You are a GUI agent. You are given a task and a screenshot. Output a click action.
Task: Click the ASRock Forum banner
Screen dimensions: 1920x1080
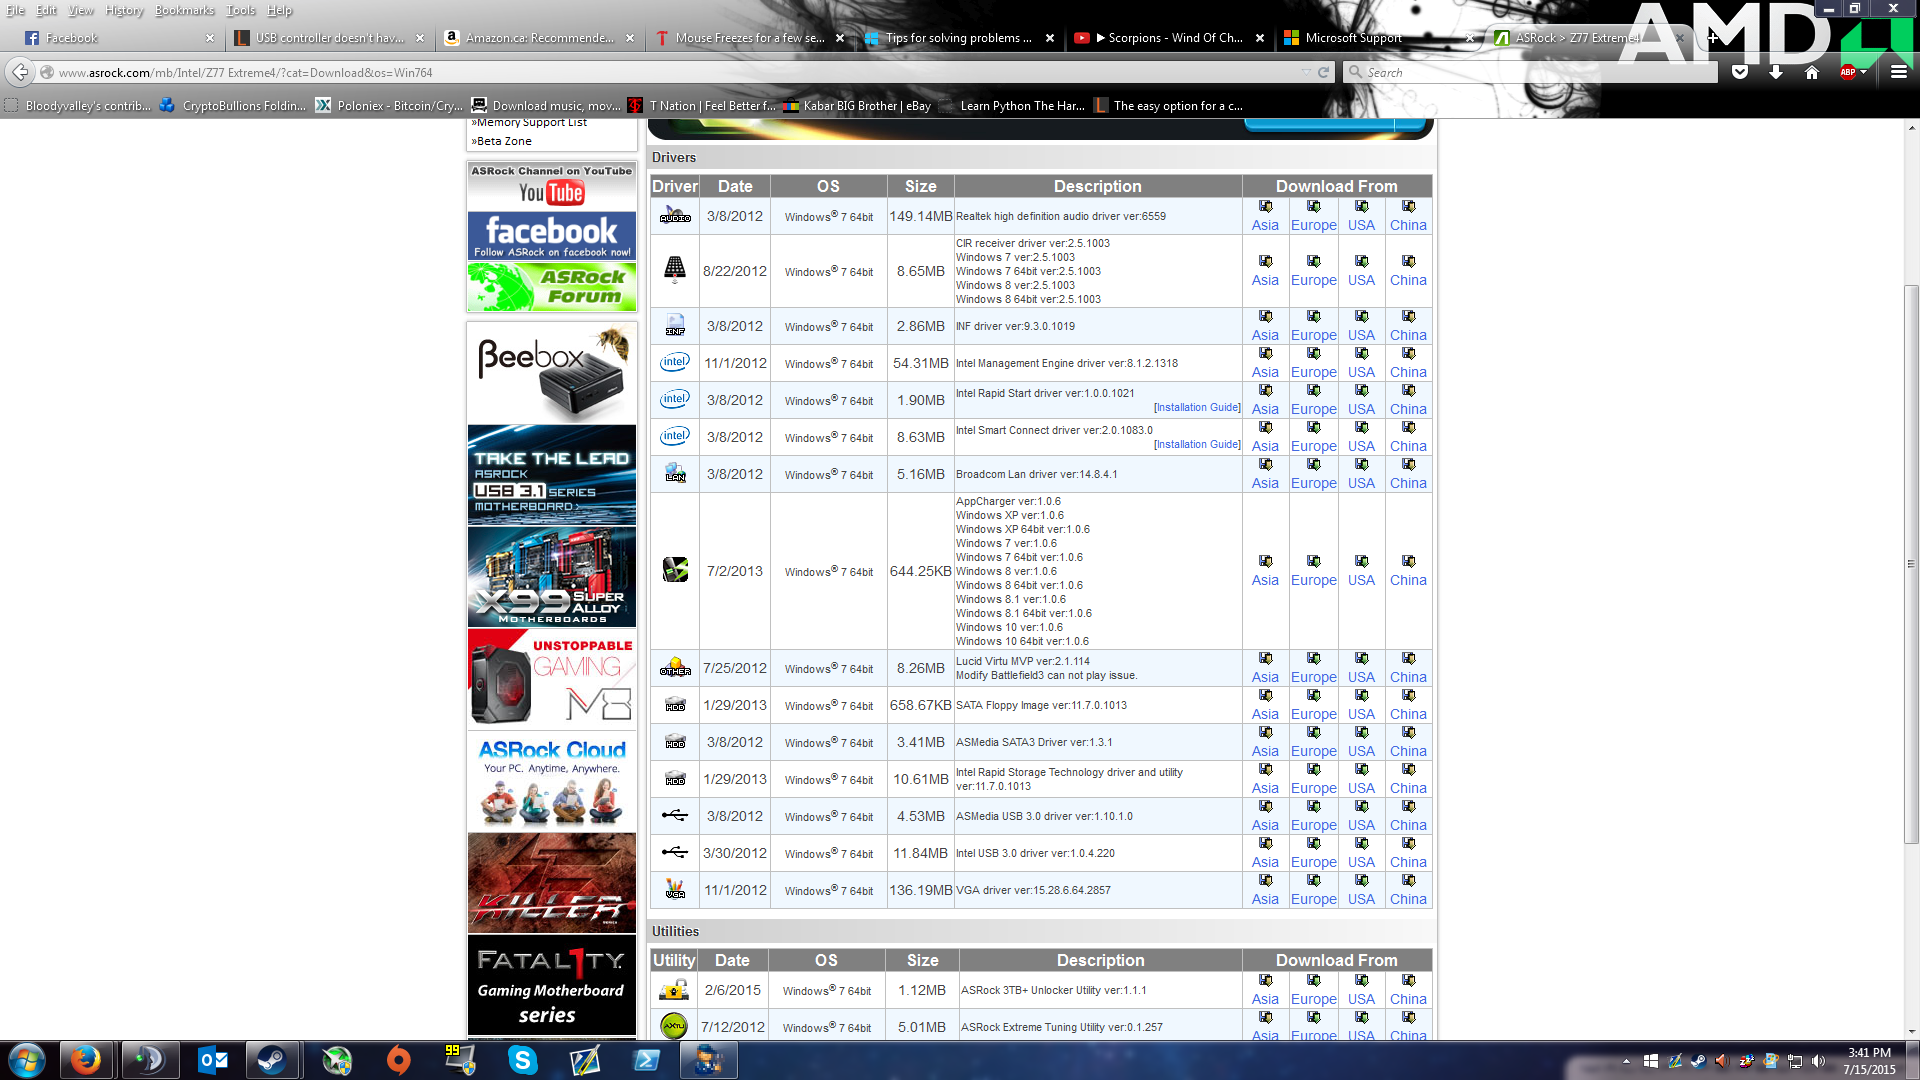tap(551, 287)
